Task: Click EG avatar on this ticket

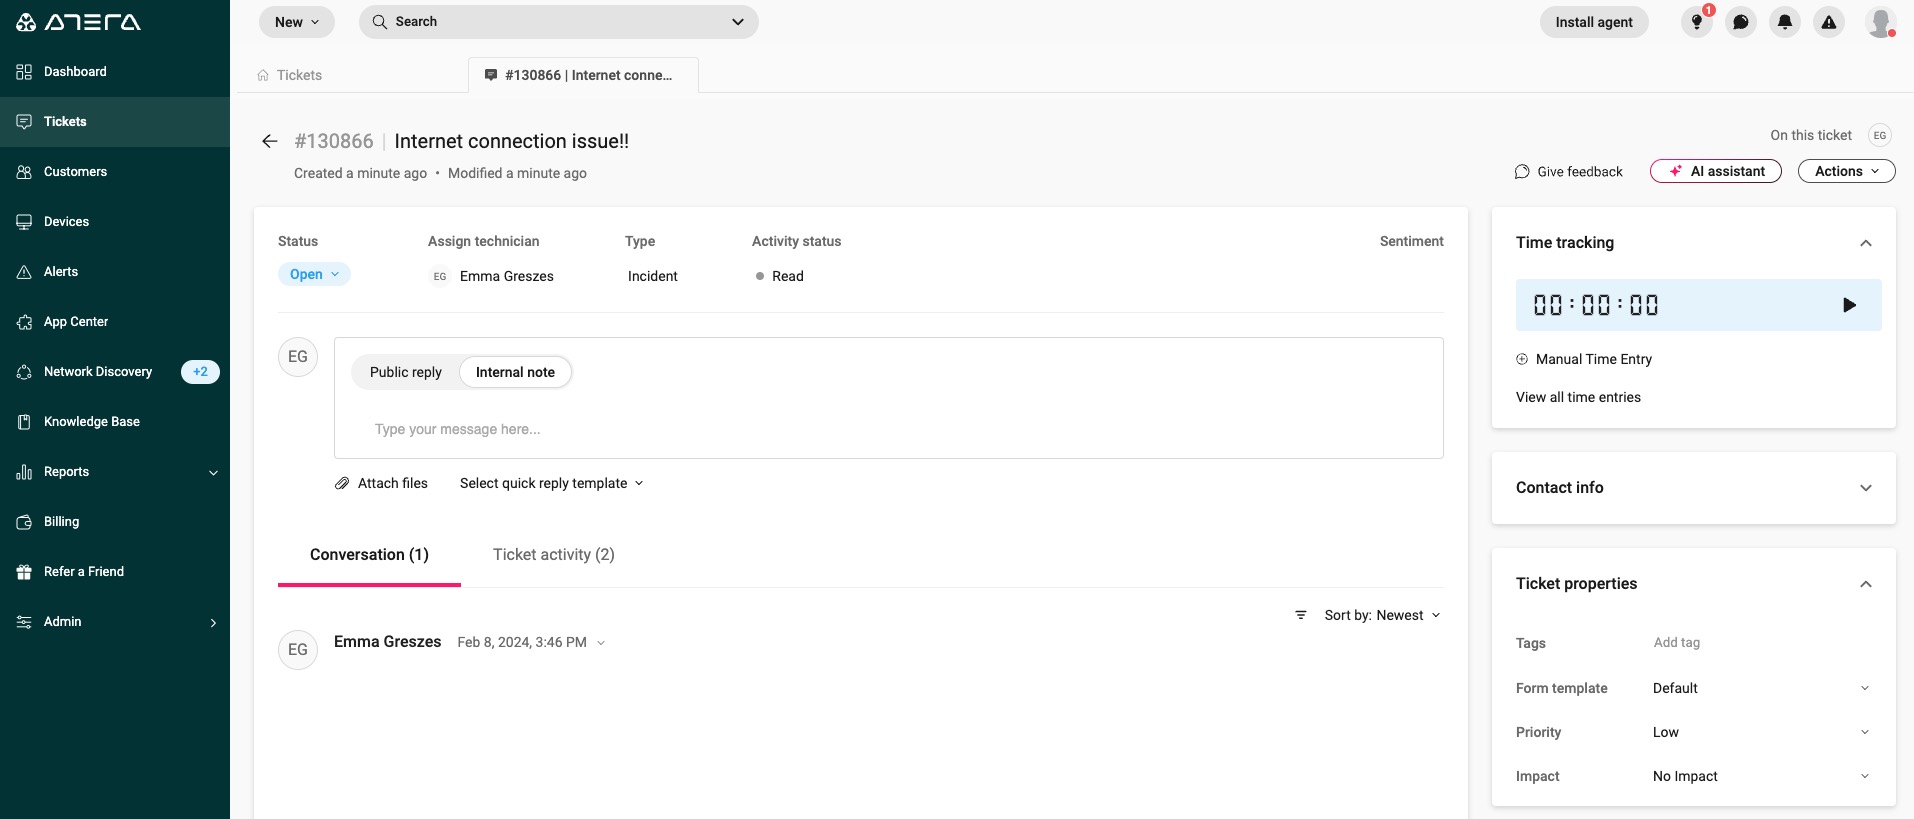Action: 1880,135
